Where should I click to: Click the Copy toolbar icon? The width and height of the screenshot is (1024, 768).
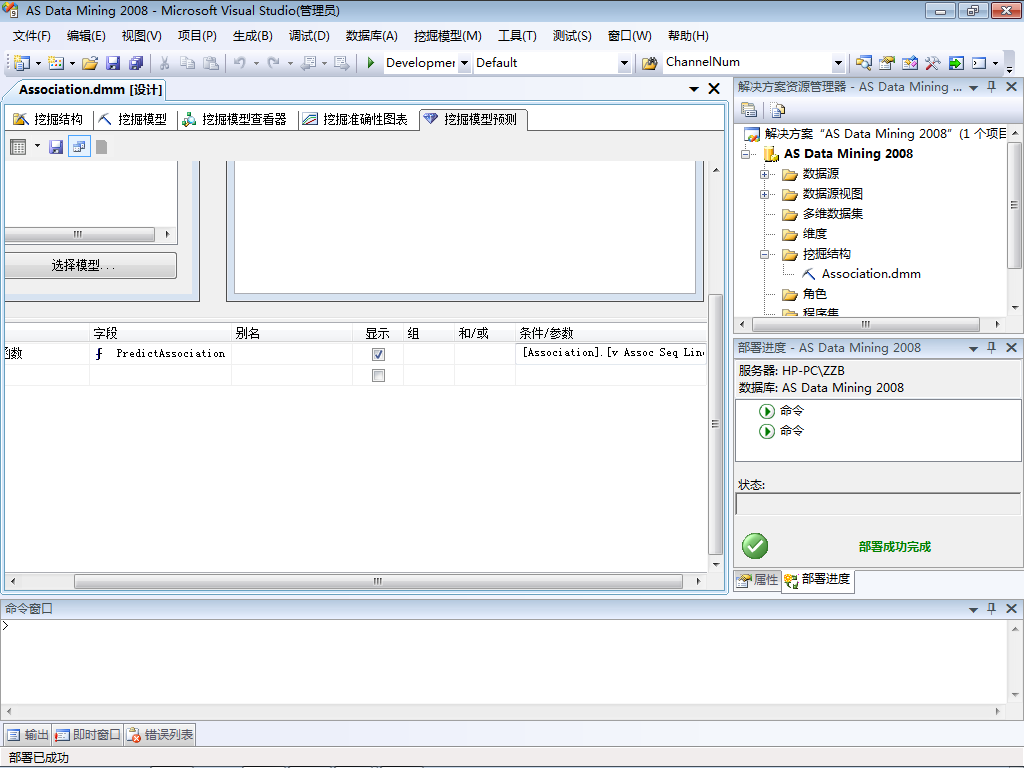(x=187, y=63)
